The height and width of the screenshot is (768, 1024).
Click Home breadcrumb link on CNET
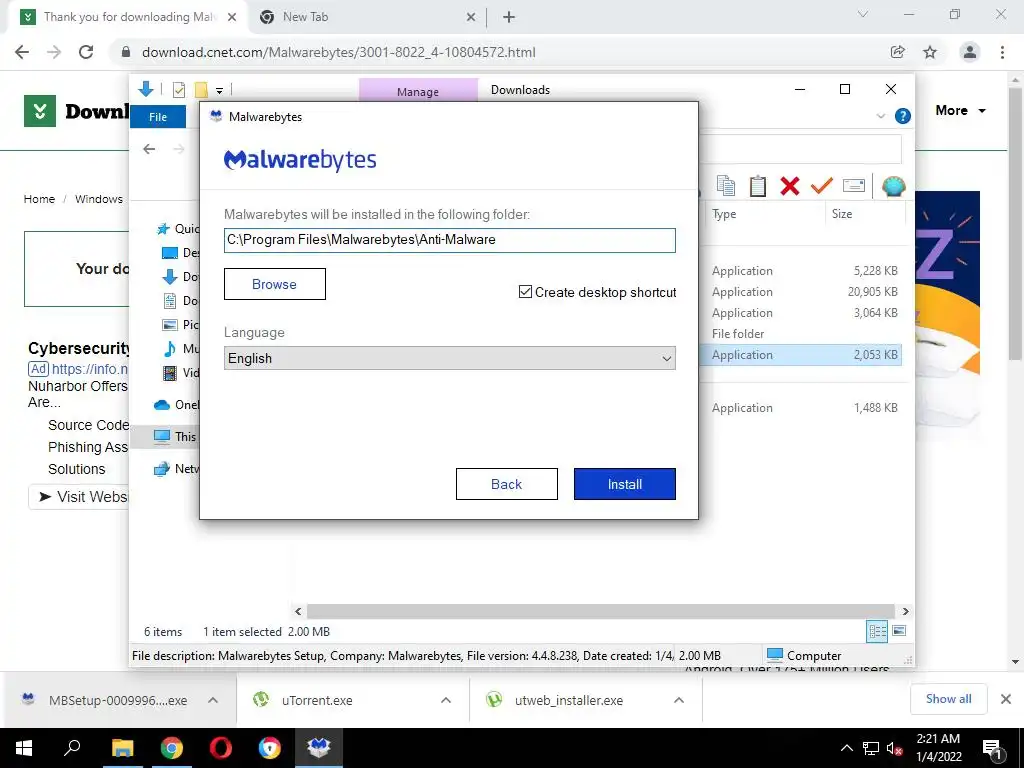tap(39, 199)
